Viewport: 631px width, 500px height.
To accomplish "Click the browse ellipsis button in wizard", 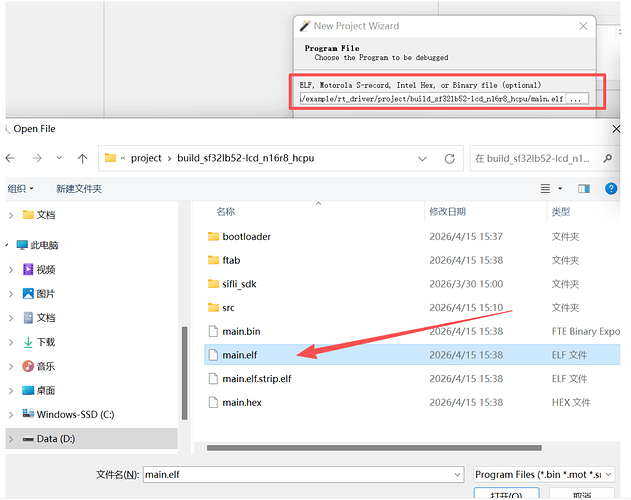I will tap(577, 99).
